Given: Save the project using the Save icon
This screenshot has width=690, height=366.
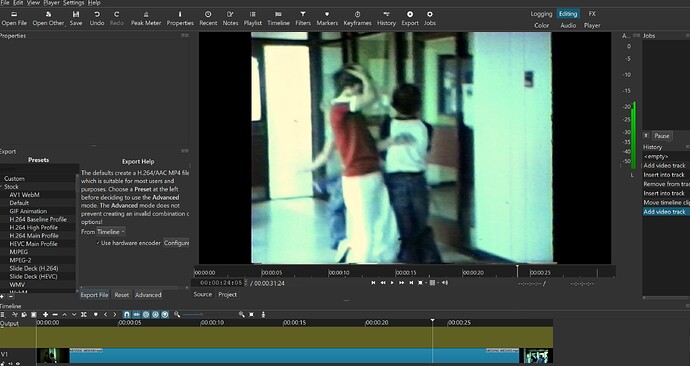Looking at the screenshot, I should 76,18.
